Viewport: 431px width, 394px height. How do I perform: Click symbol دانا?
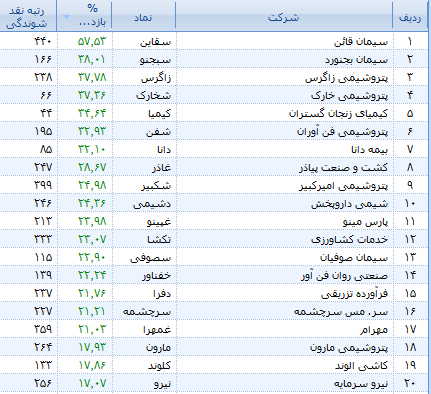164,150
